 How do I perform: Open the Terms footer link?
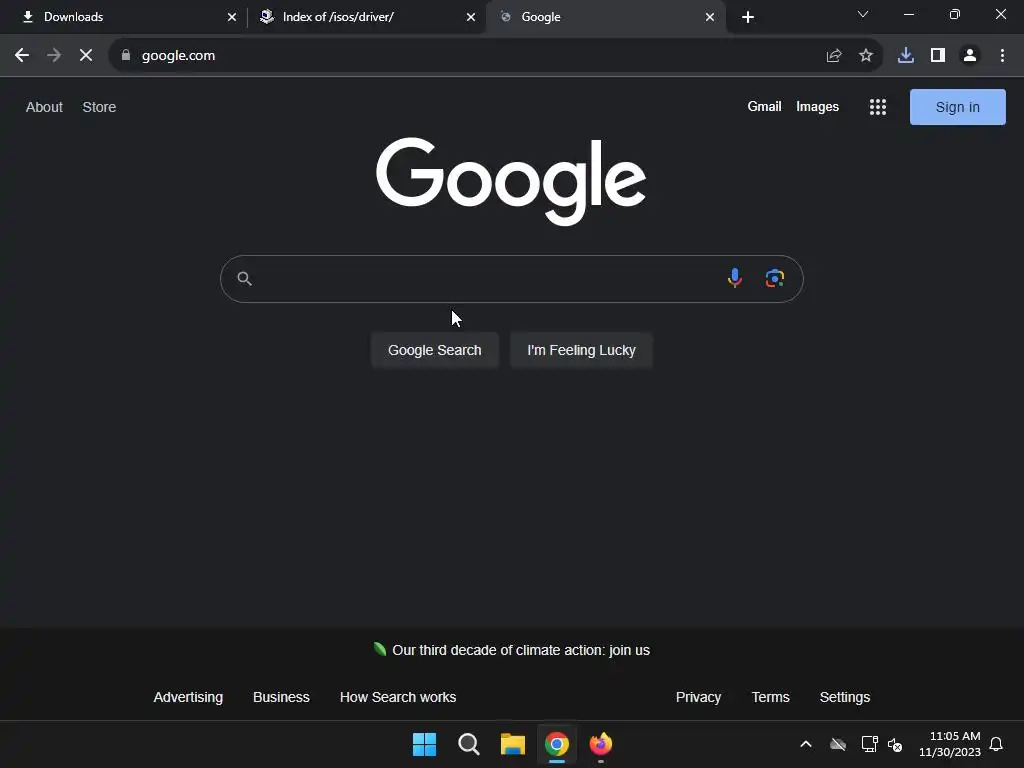tap(771, 697)
